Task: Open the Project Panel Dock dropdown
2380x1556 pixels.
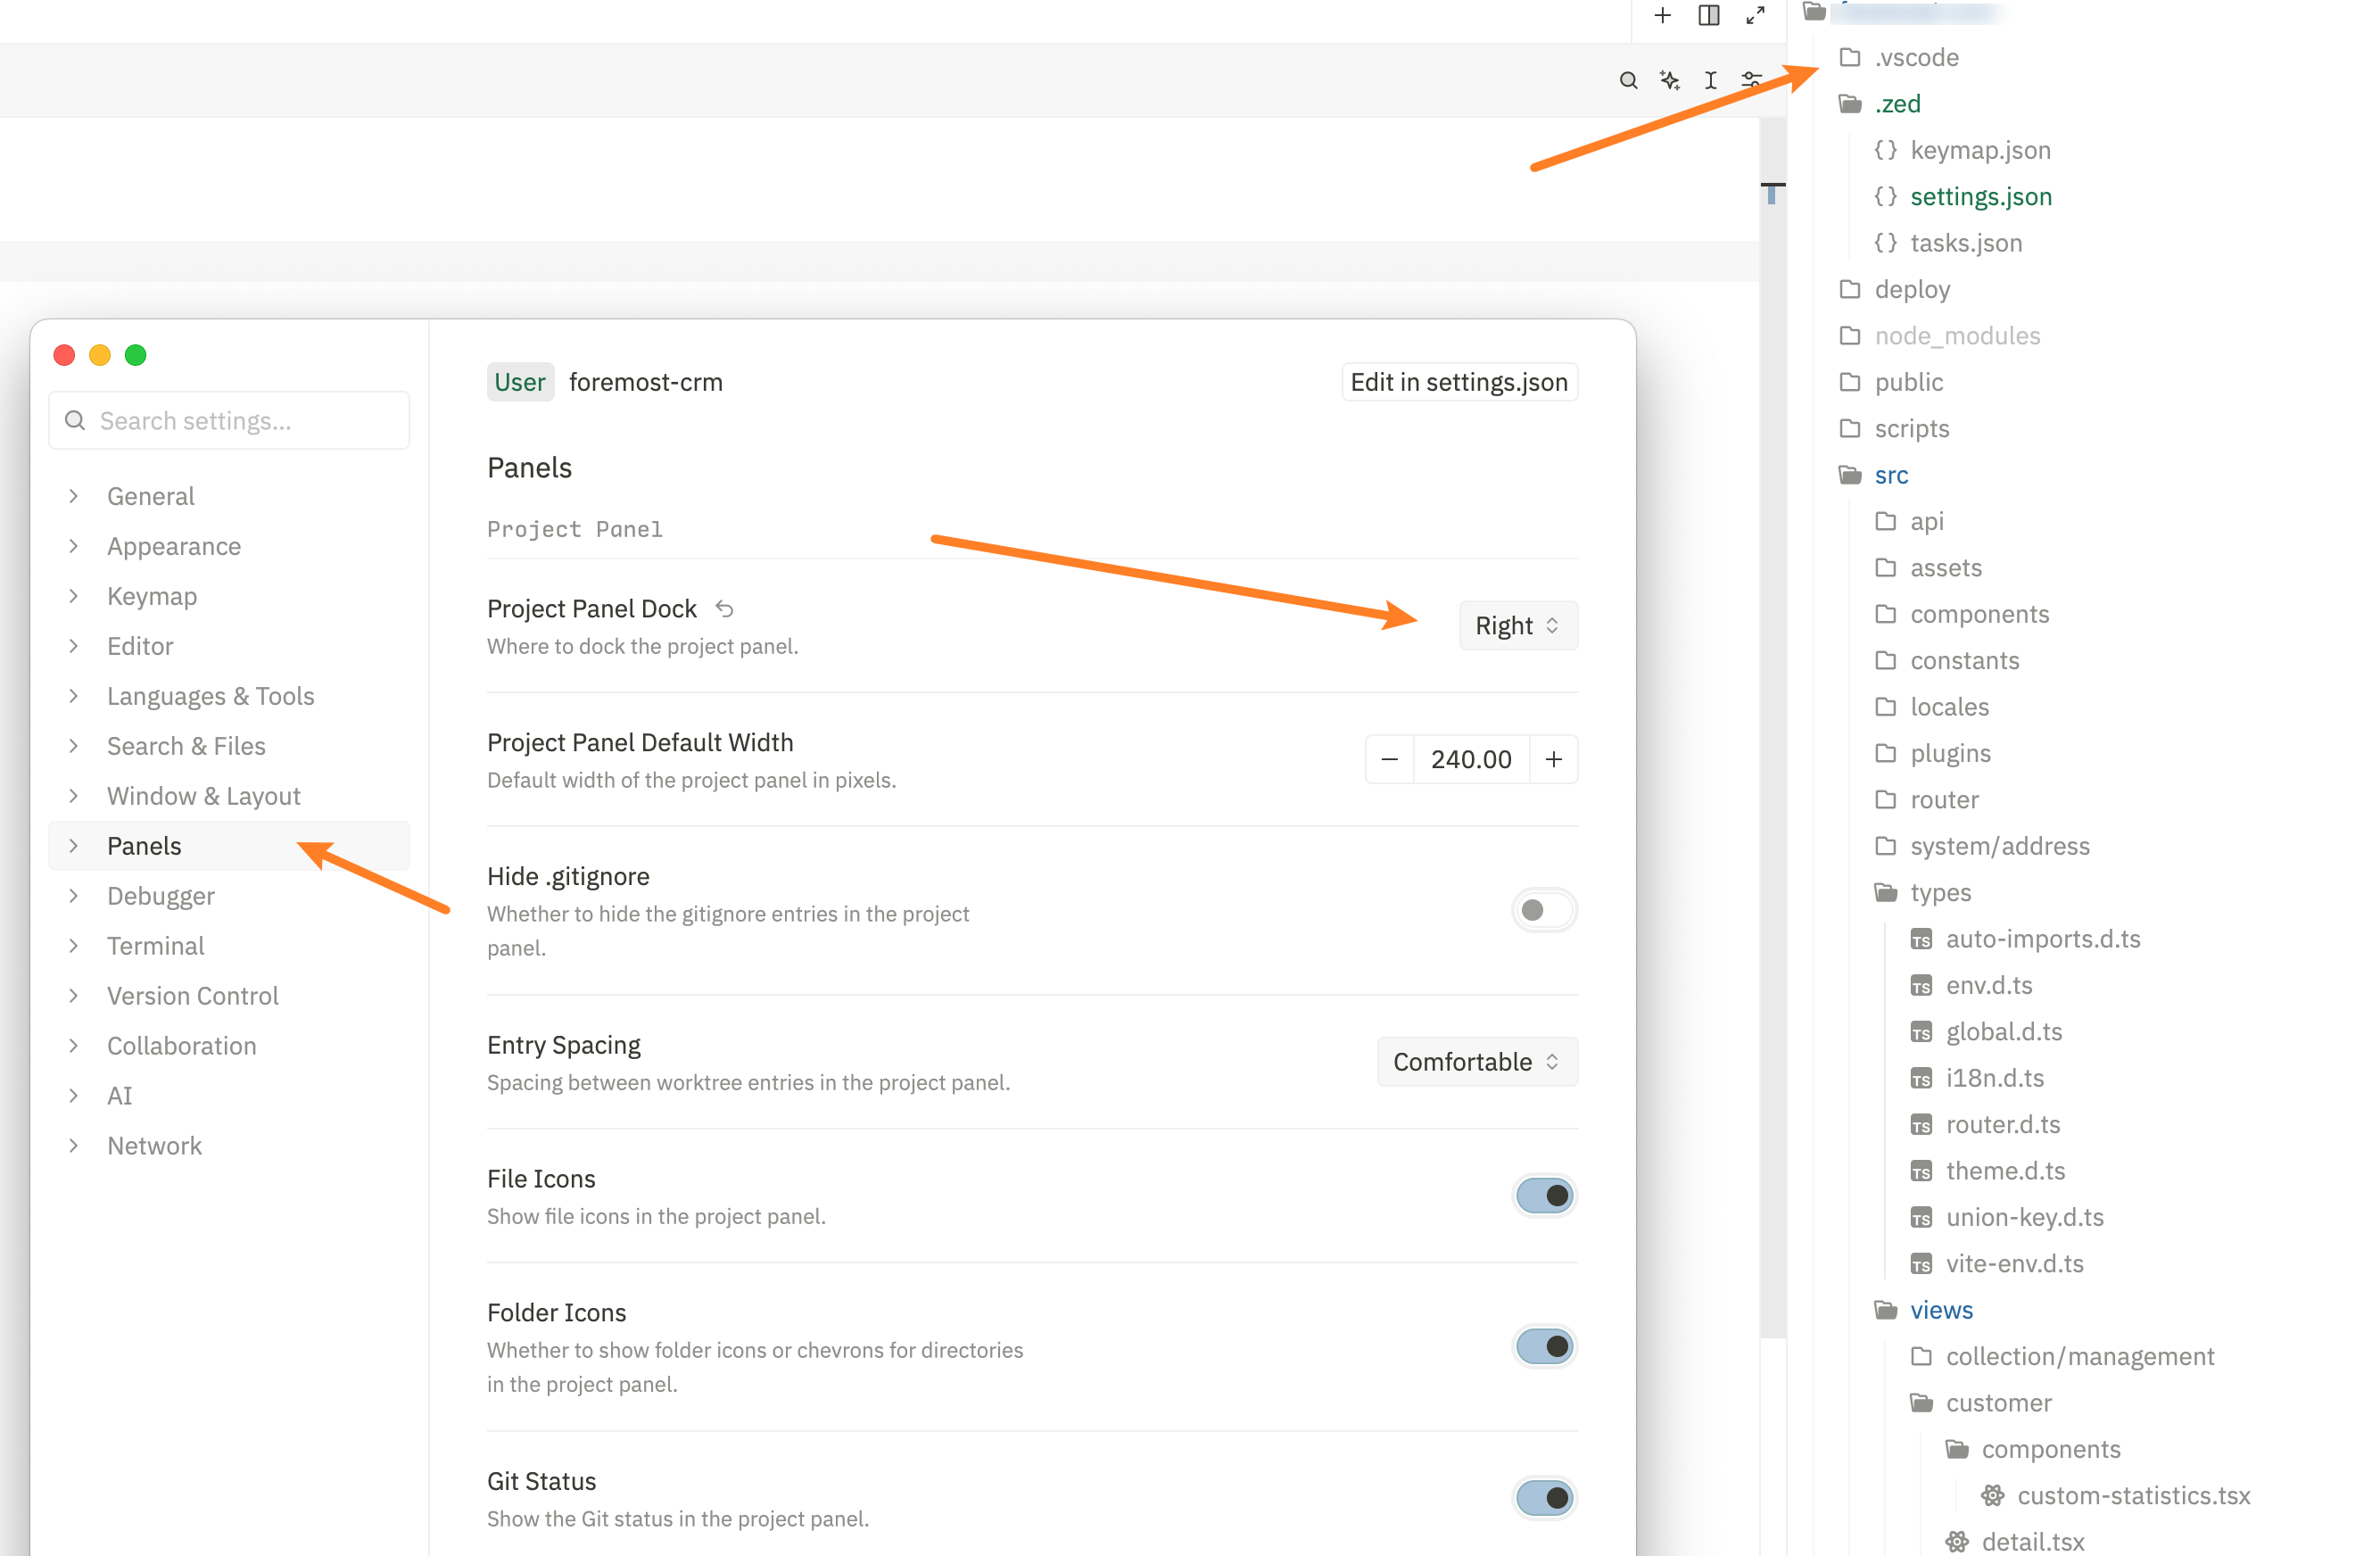Action: tap(1517, 625)
